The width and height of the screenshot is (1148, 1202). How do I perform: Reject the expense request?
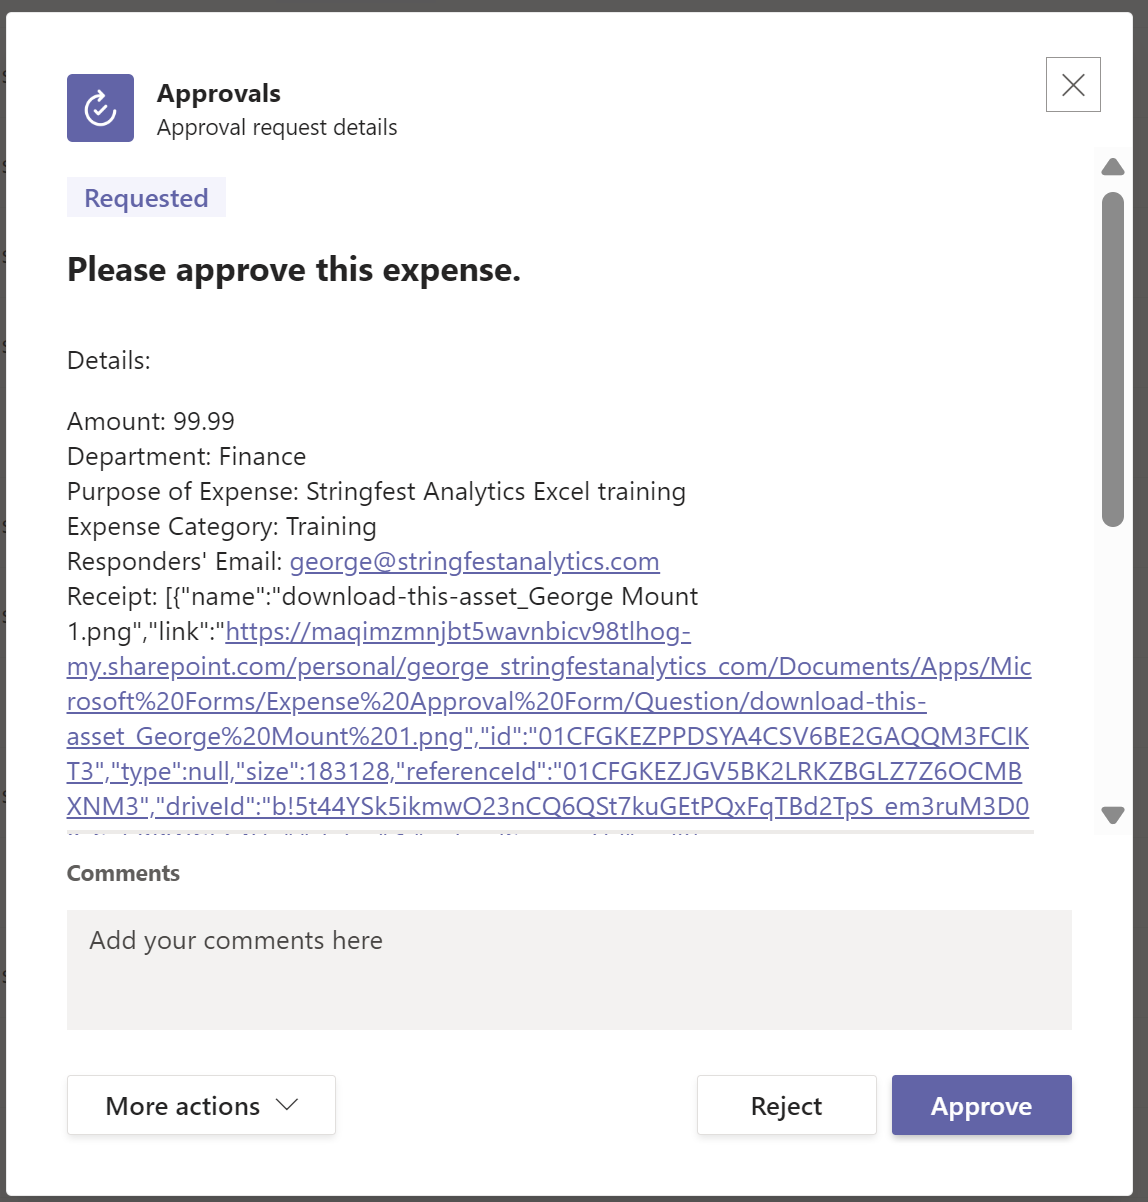786,1105
